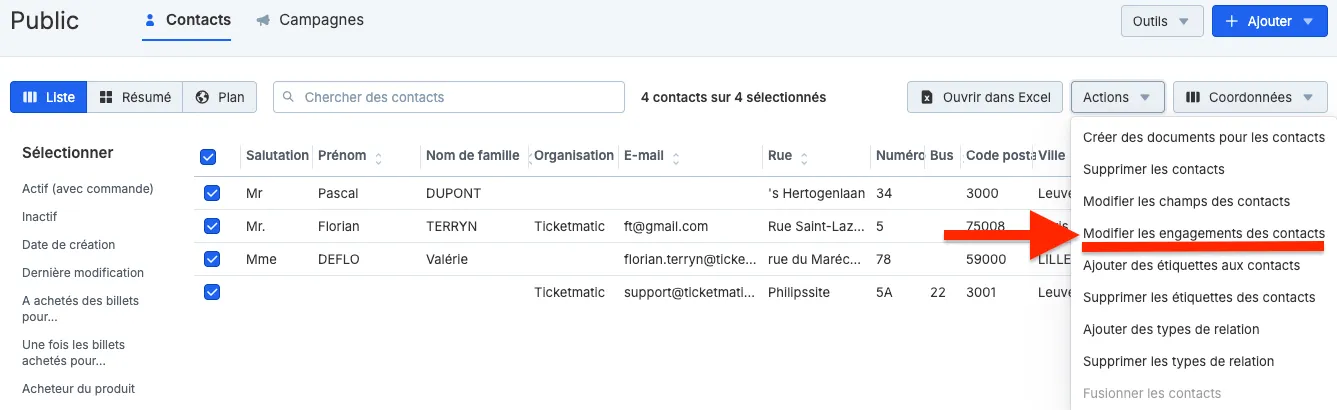Click the plus icon on Ajouter button
Viewport: 1337px width, 410px height.
pos(1230,21)
